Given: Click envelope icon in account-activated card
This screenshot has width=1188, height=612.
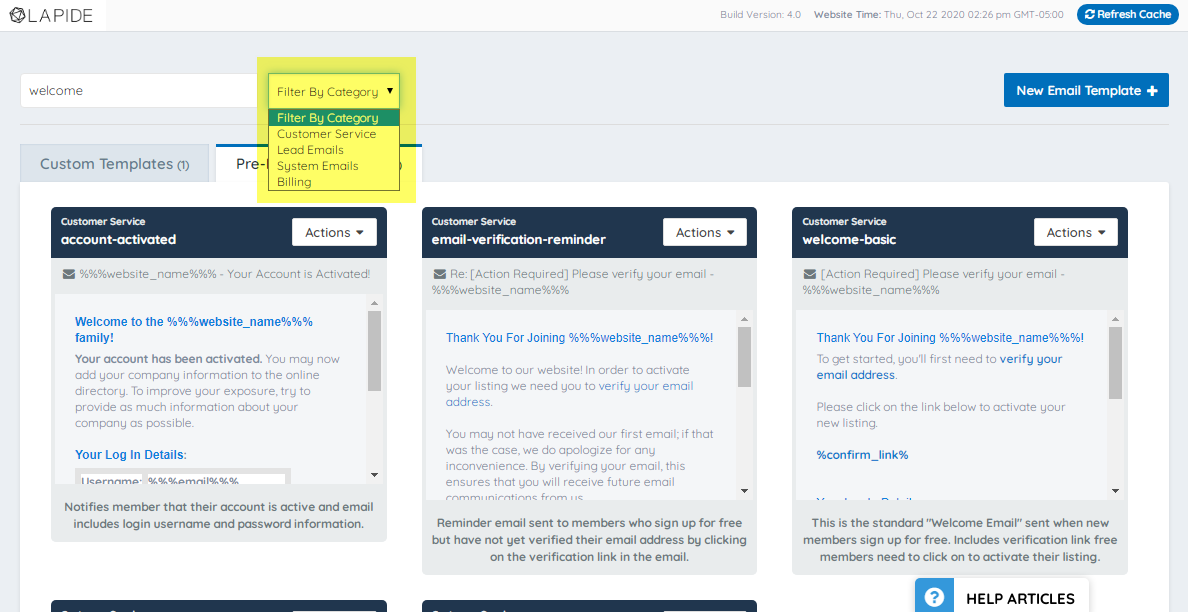Looking at the screenshot, I should click(x=69, y=274).
